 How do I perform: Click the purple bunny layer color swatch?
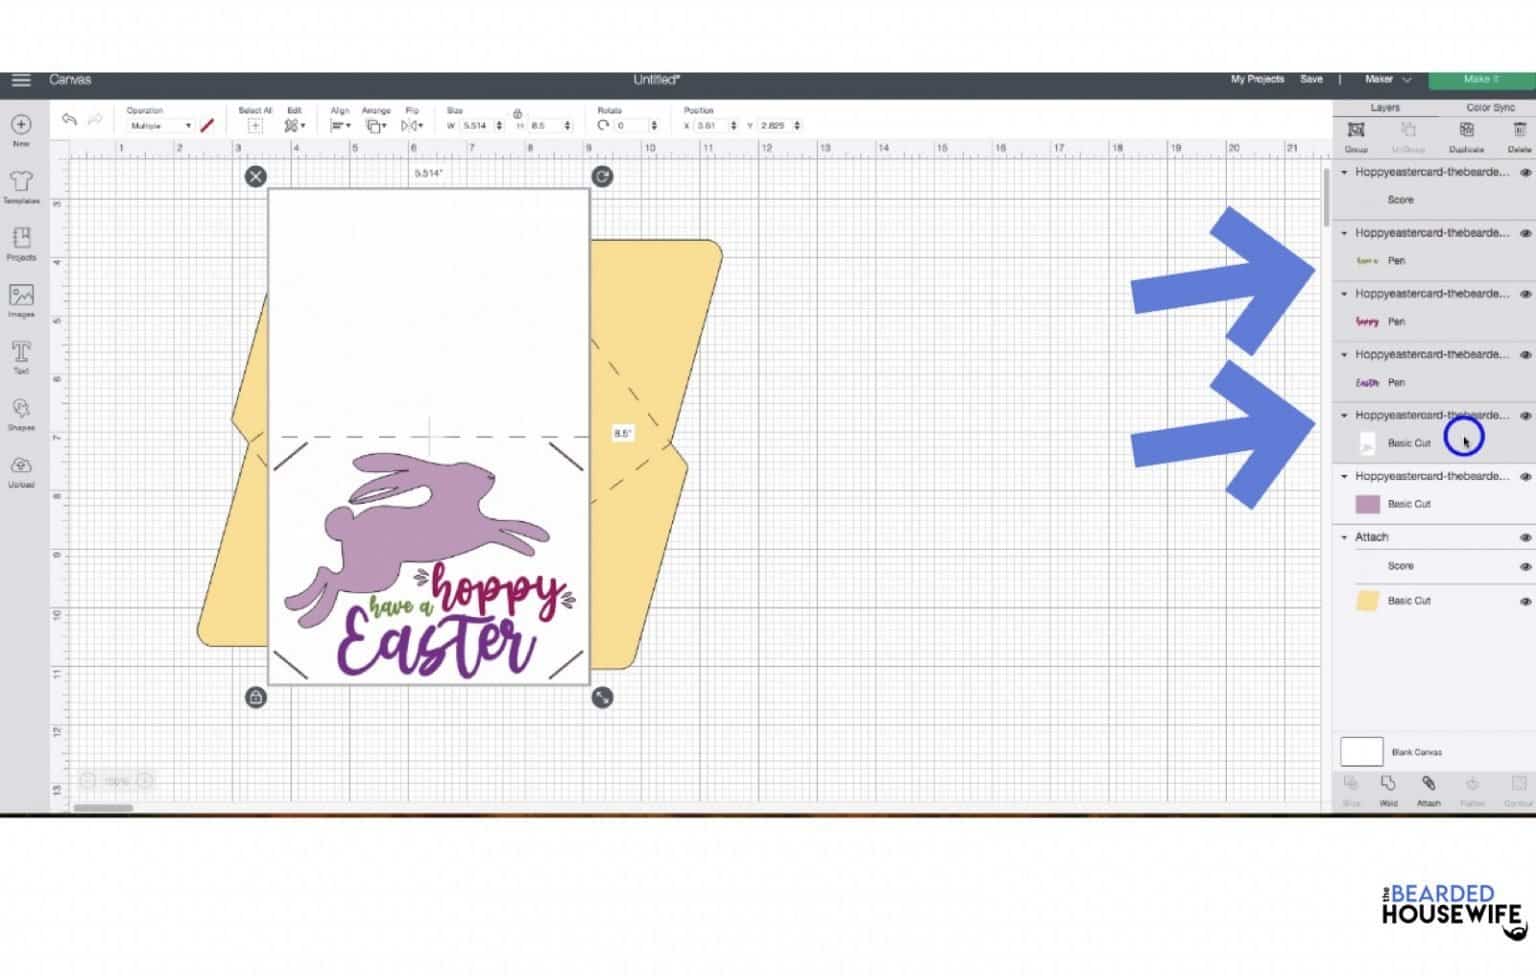click(1367, 504)
